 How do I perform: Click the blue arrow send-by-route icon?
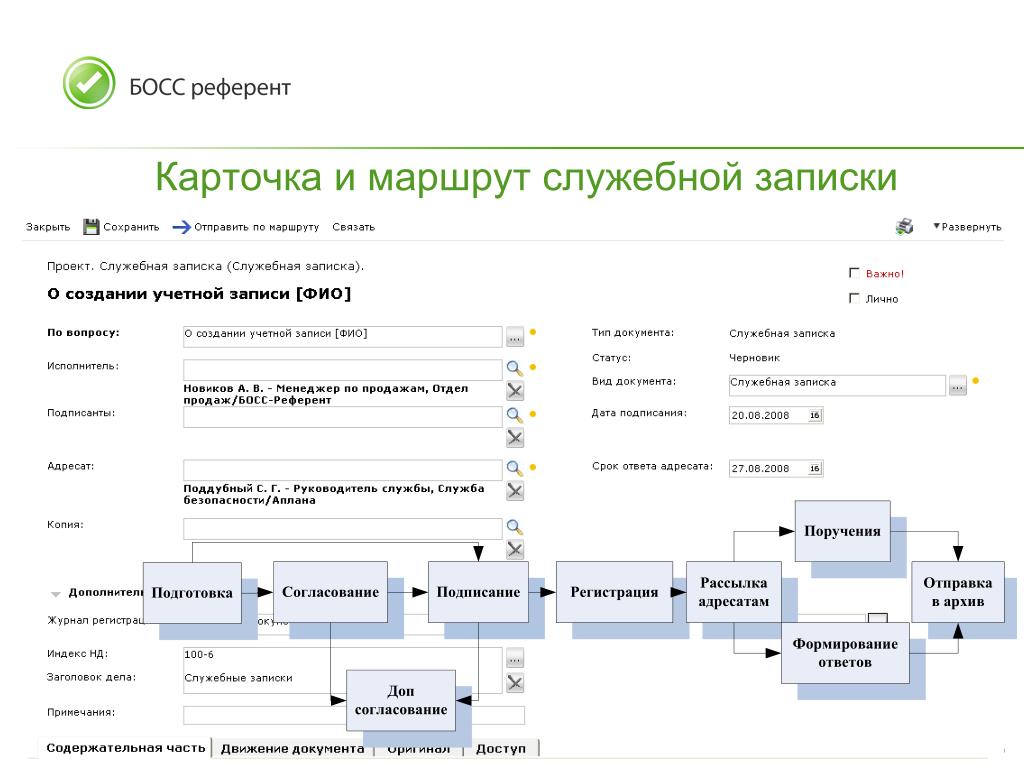[181, 227]
